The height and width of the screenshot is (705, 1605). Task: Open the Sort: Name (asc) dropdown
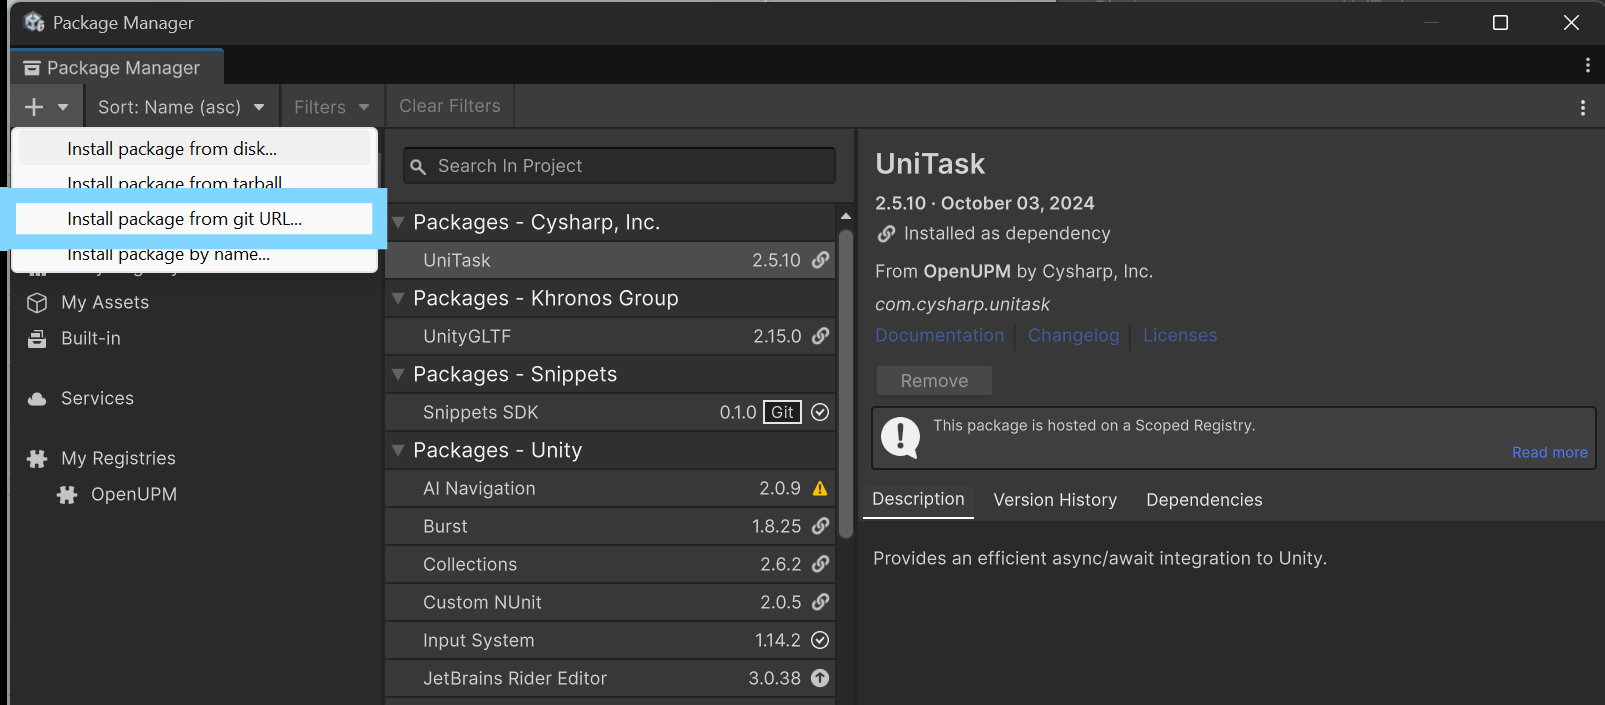point(181,107)
